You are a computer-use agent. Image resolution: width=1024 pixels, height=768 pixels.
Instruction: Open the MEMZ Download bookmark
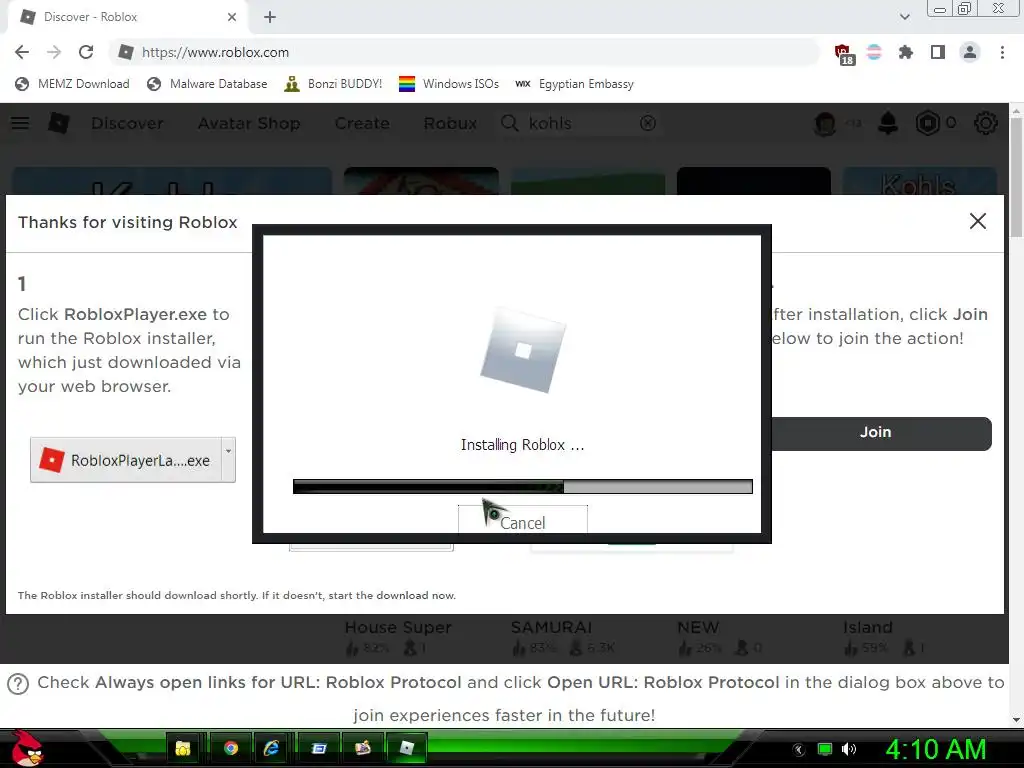[x=72, y=84]
